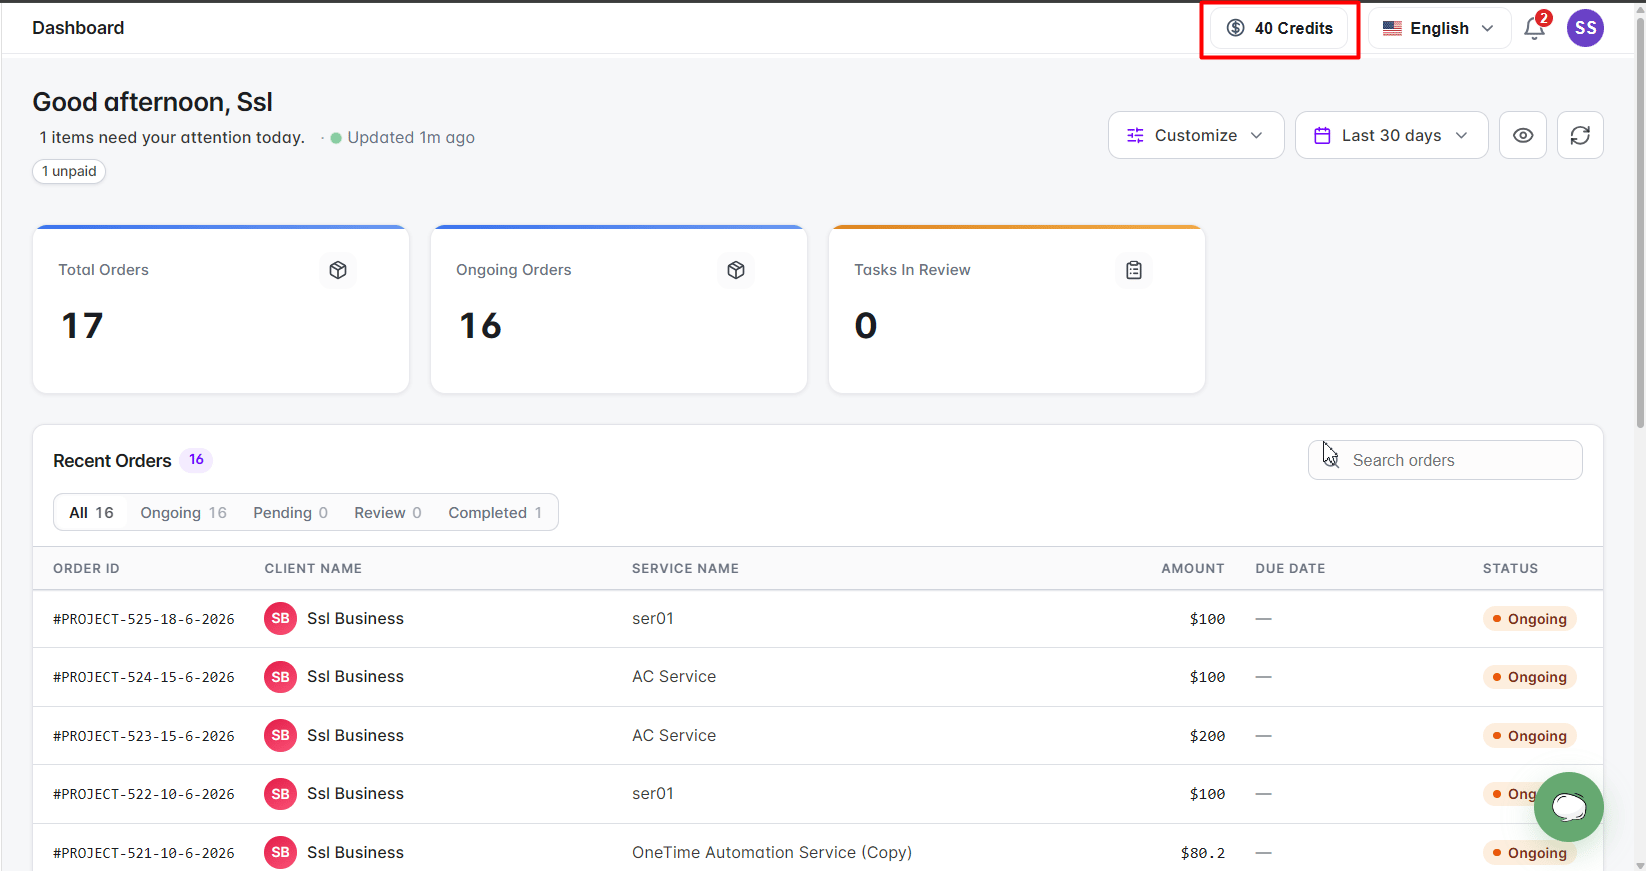The image size is (1646, 871).
Task: Click SB avatar in PROJECT-524 row
Action: pyautogui.click(x=280, y=677)
